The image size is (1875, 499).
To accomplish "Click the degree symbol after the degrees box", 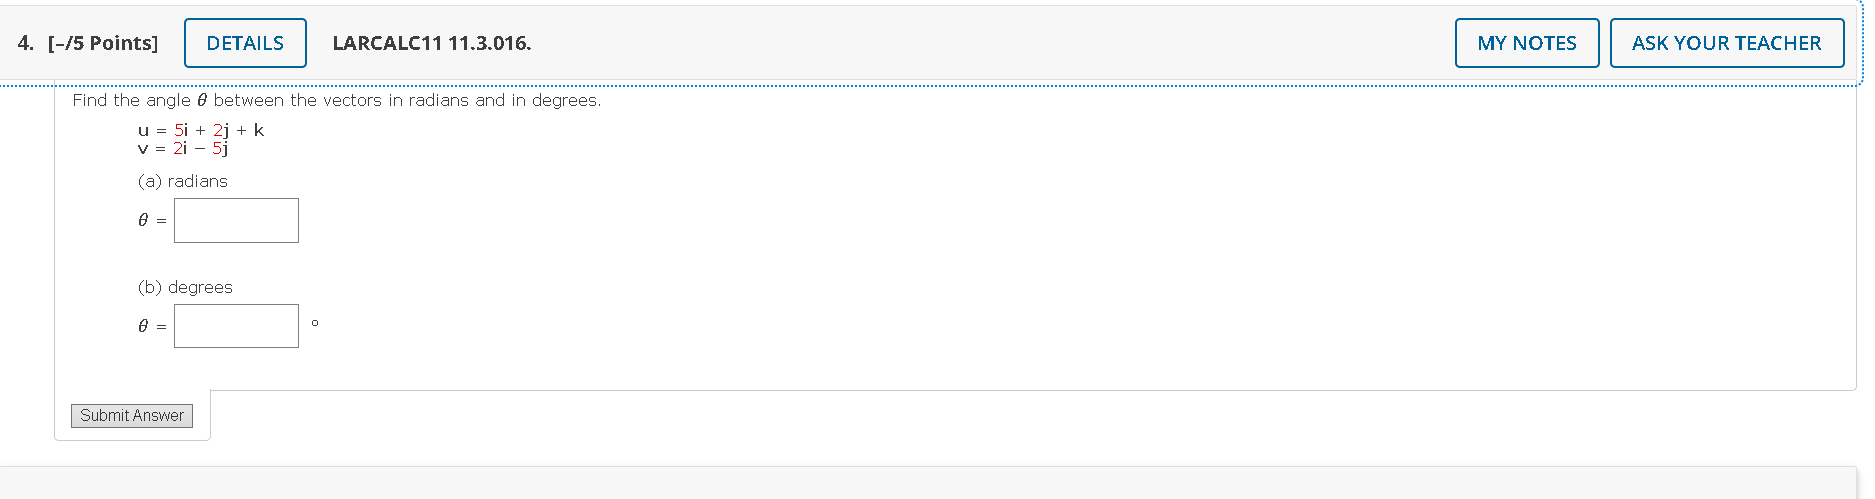I will point(315,323).
